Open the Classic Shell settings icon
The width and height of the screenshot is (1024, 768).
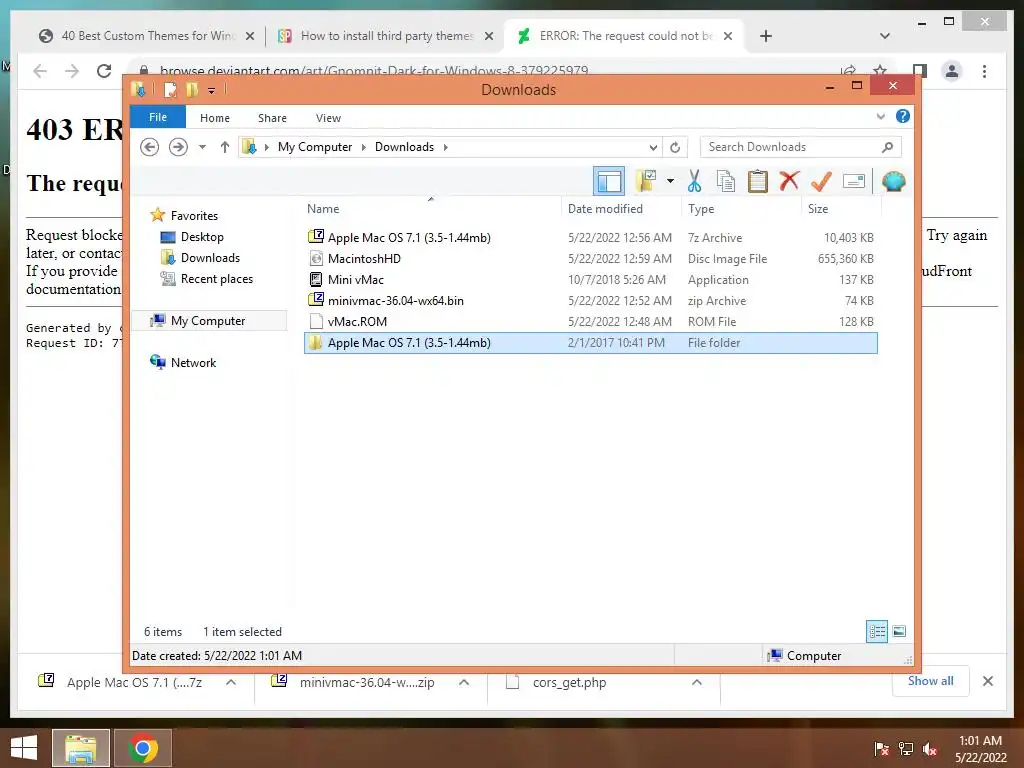pos(893,181)
